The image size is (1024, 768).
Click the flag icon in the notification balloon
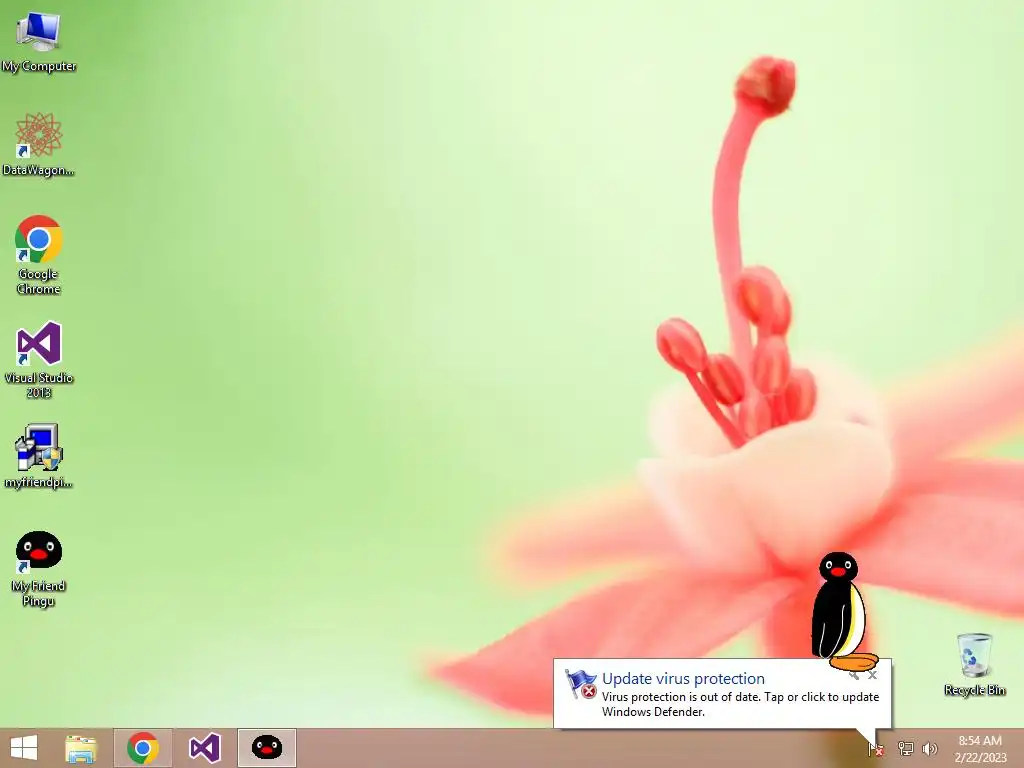(581, 684)
